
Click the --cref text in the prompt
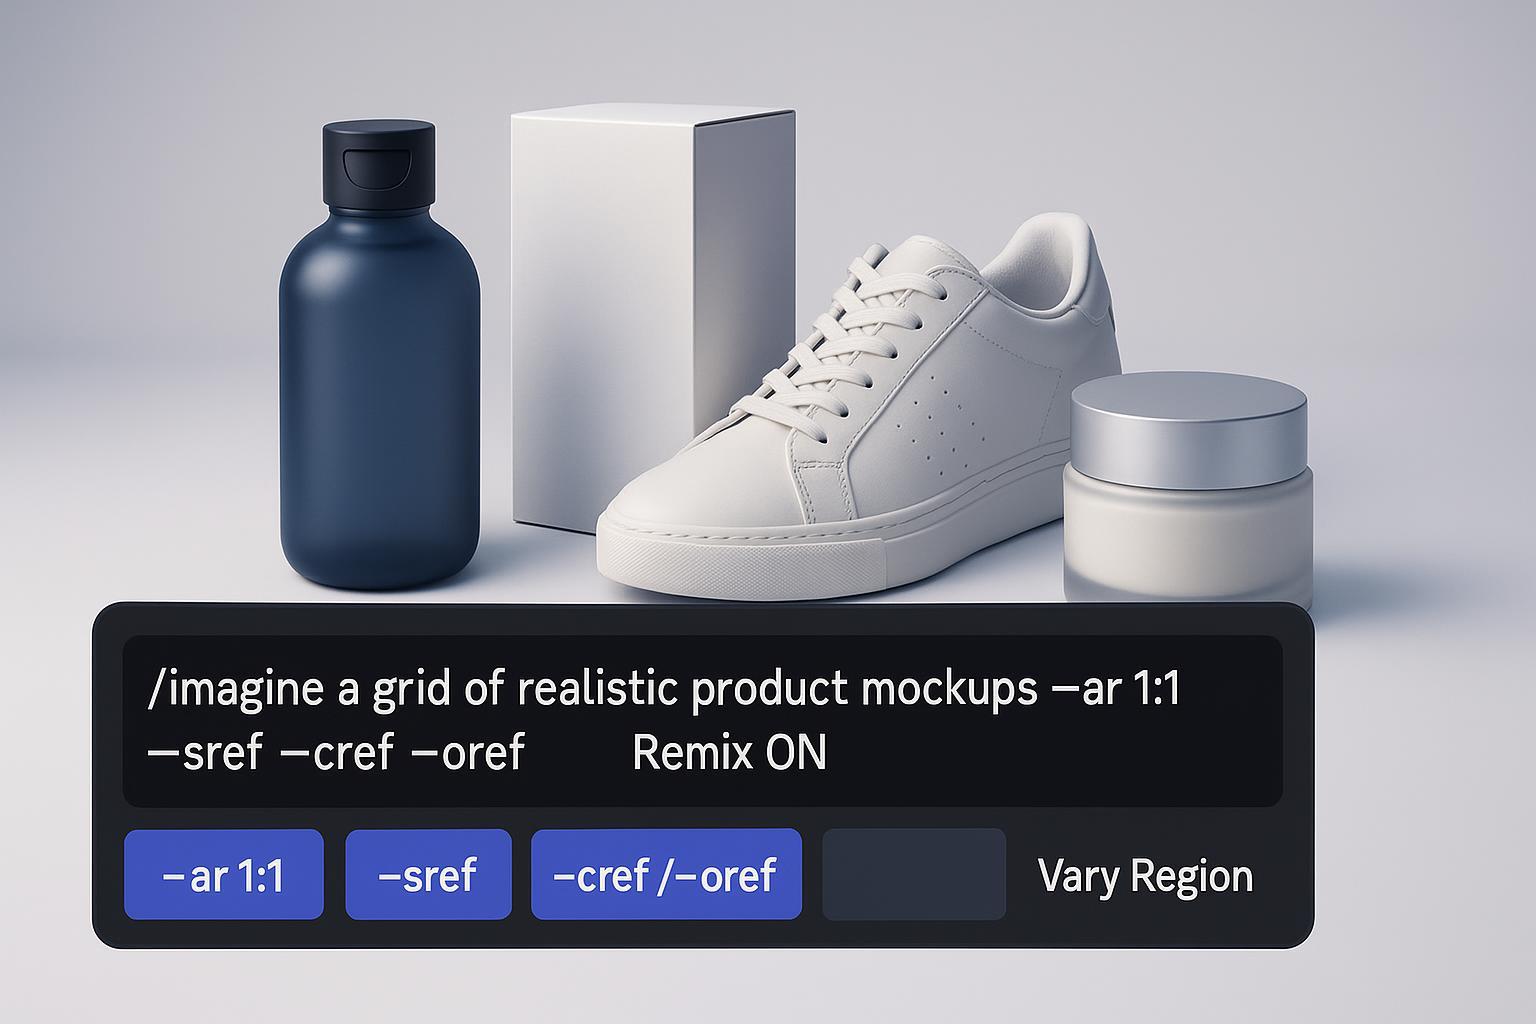(x=337, y=753)
